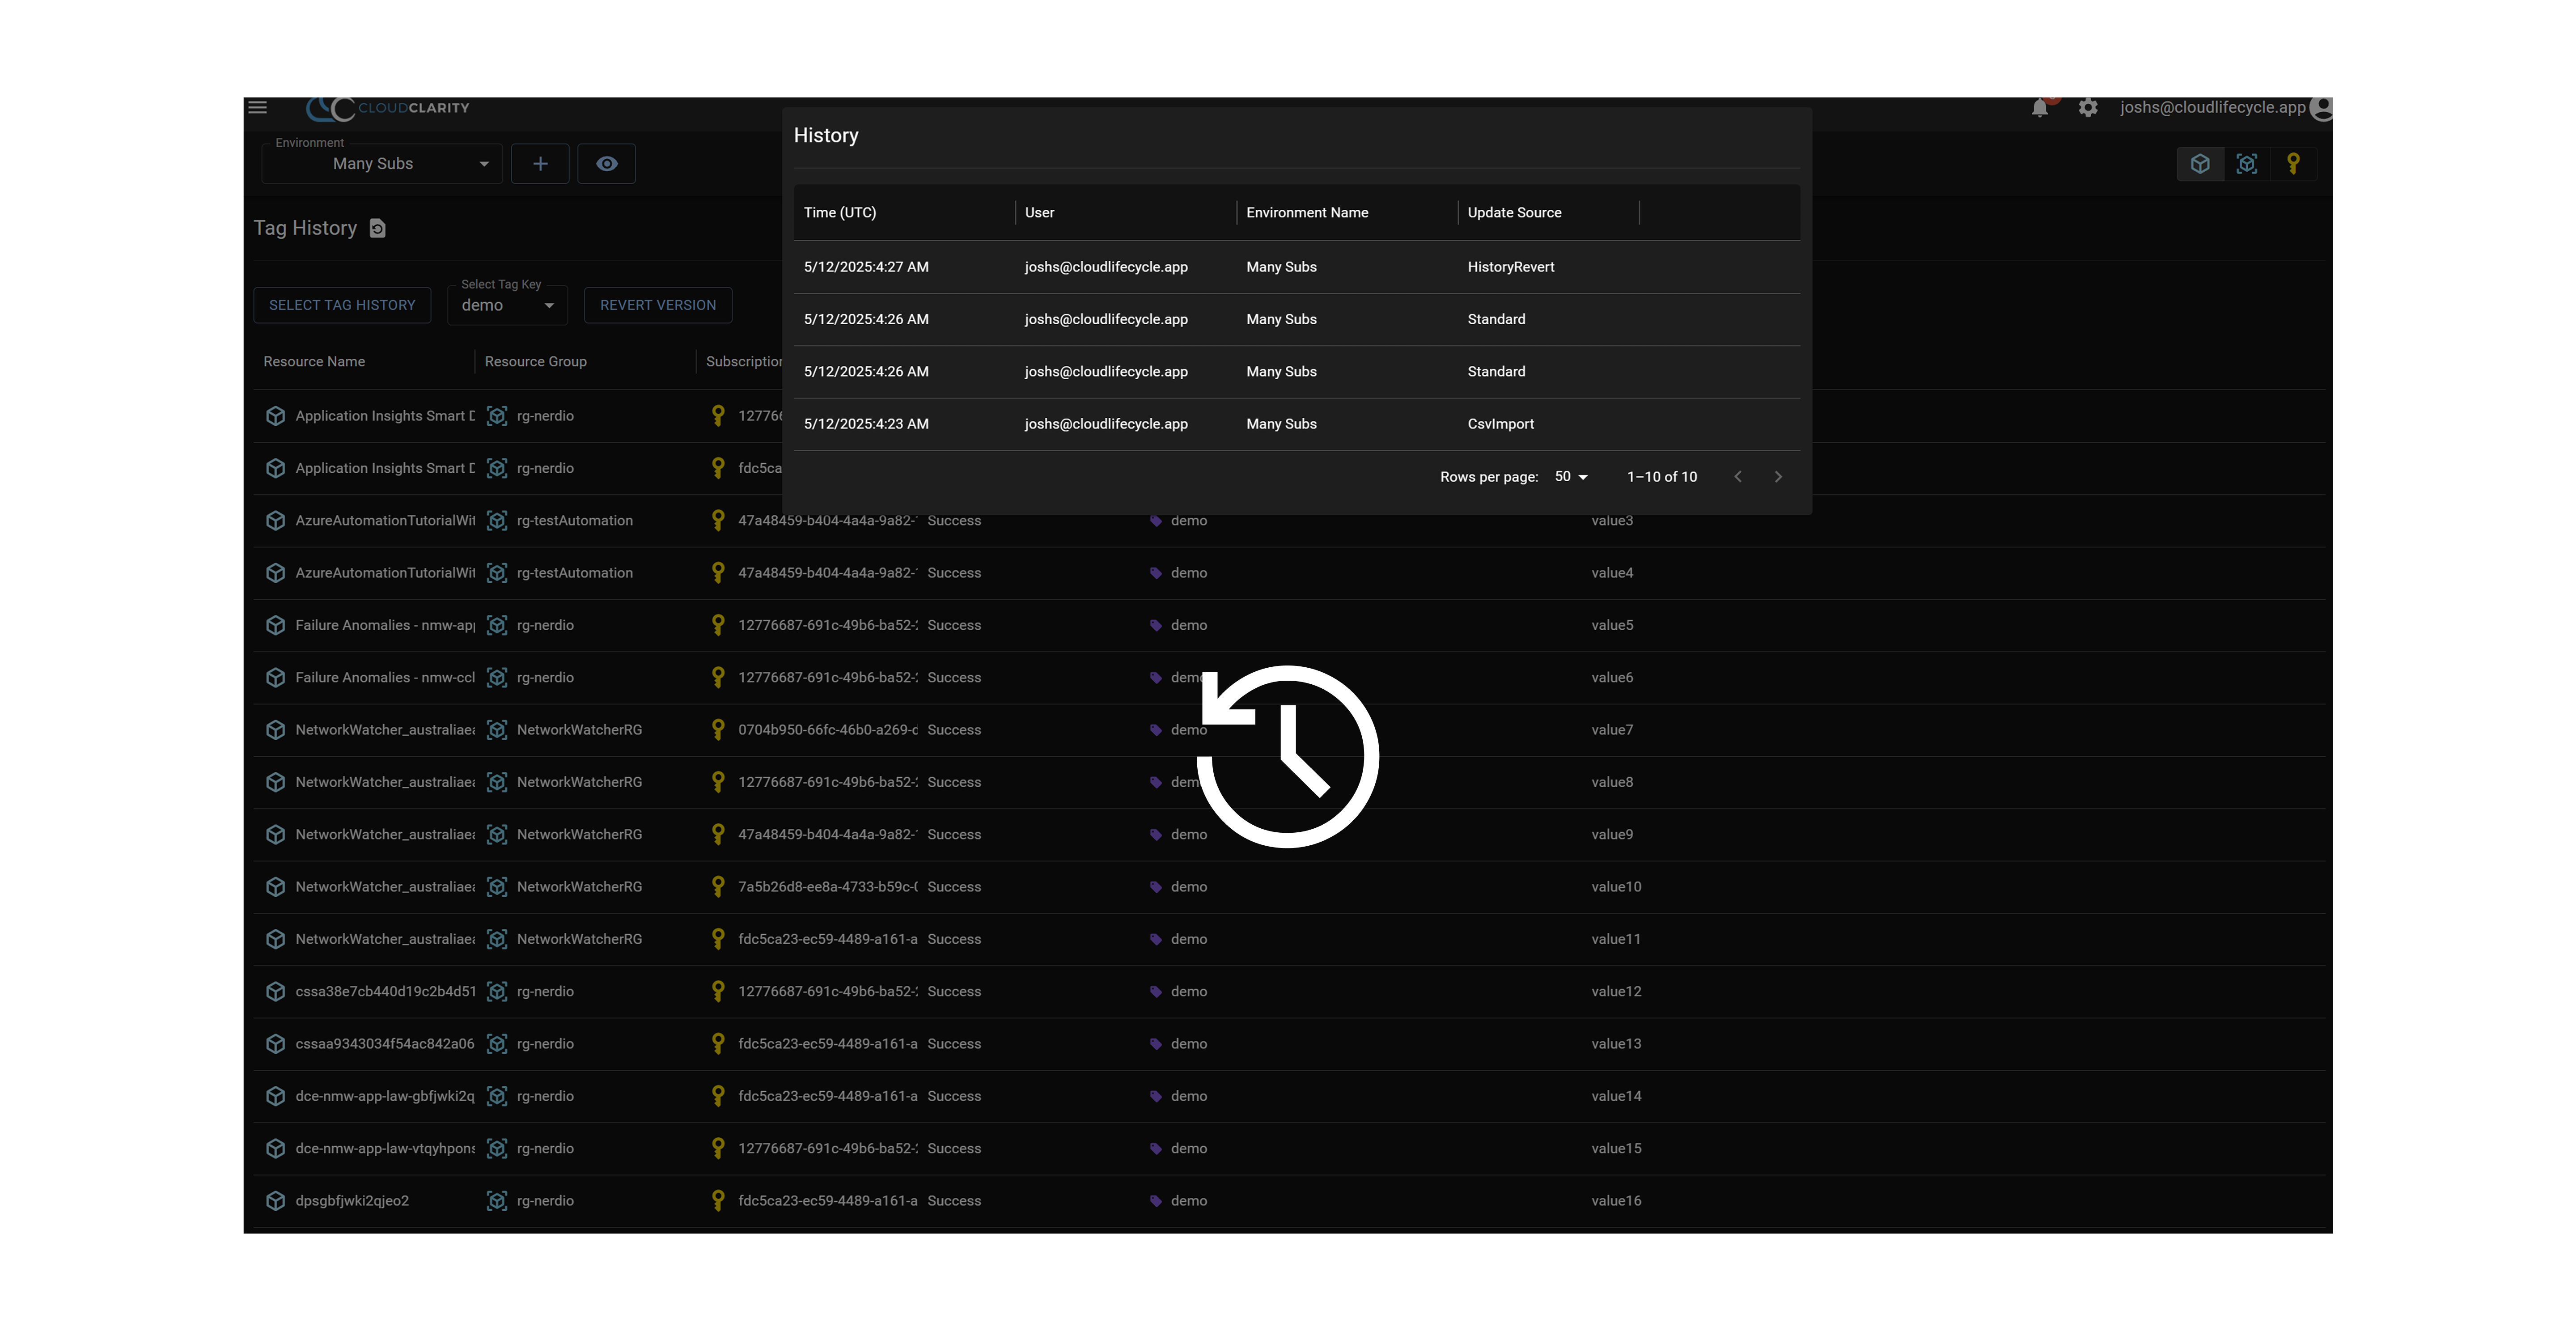Switch to subscriptions key view
Screen dimensions: 2576x1331
(x=2294, y=164)
